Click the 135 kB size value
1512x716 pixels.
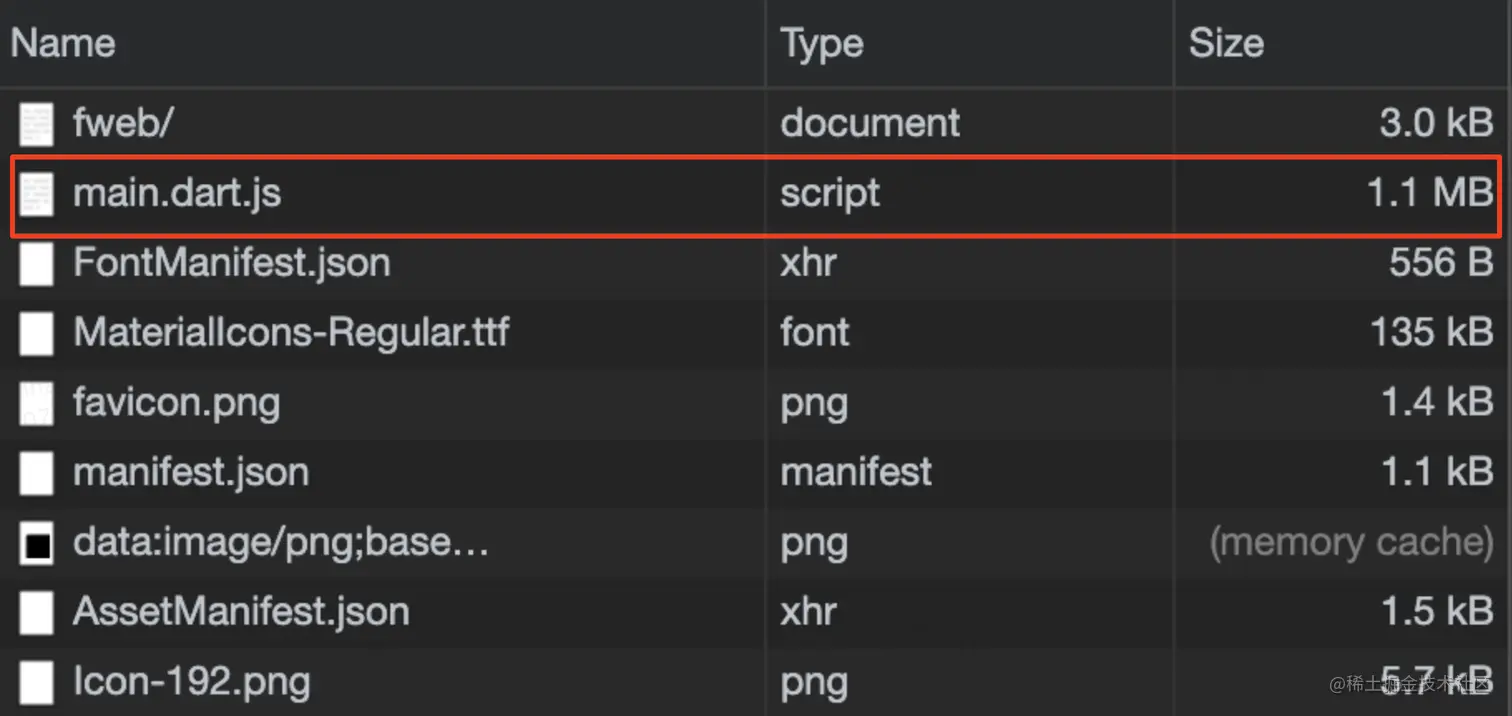coord(1432,332)
